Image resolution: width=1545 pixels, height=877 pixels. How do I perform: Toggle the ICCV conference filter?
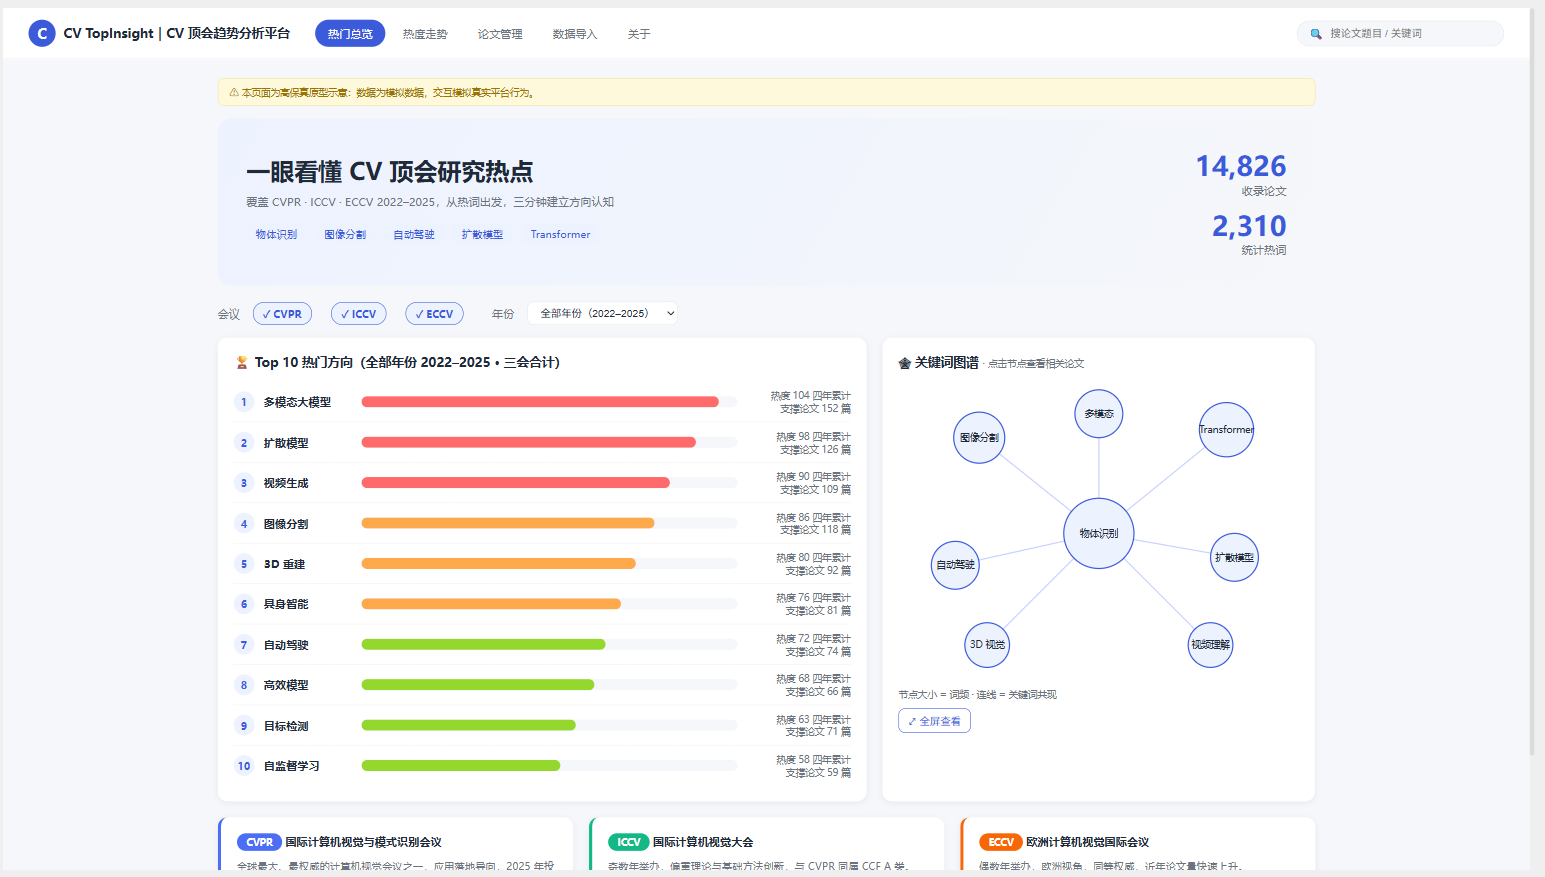(358, 314)
